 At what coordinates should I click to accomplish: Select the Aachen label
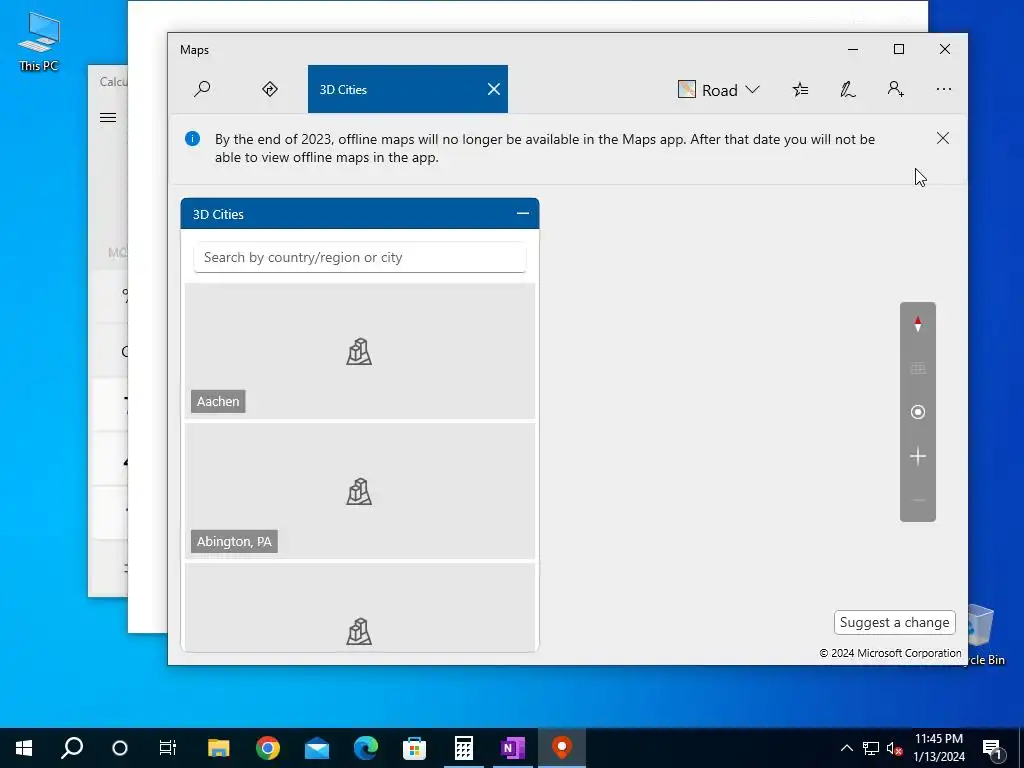pyautogui.click(x=218, y=401)
